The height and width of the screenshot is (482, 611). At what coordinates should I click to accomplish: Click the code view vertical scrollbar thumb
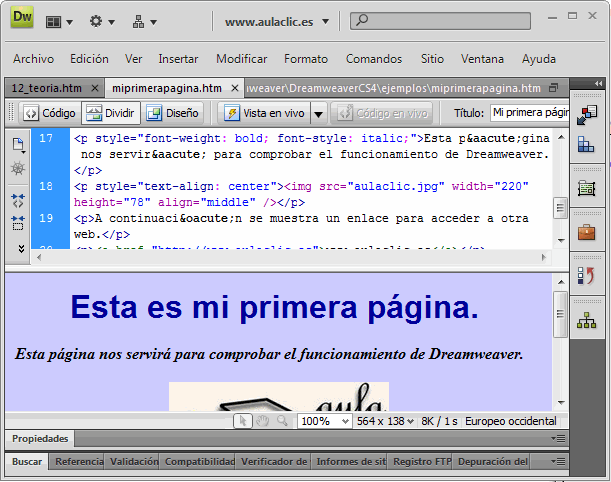tap(560, 208)
